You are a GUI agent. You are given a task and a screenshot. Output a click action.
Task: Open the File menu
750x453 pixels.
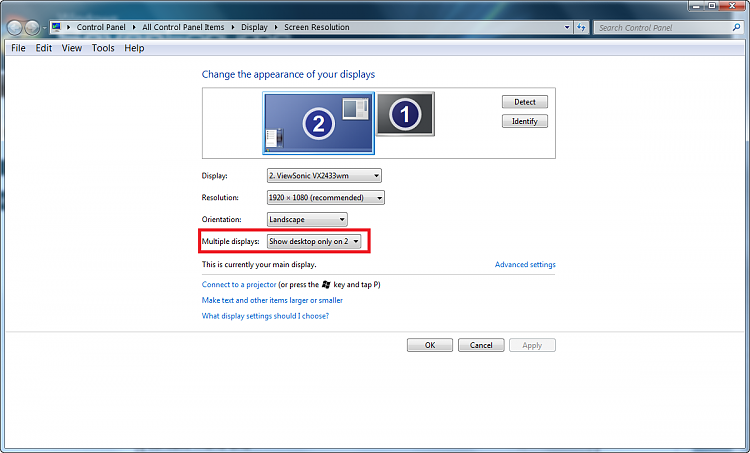coord(18,48)
